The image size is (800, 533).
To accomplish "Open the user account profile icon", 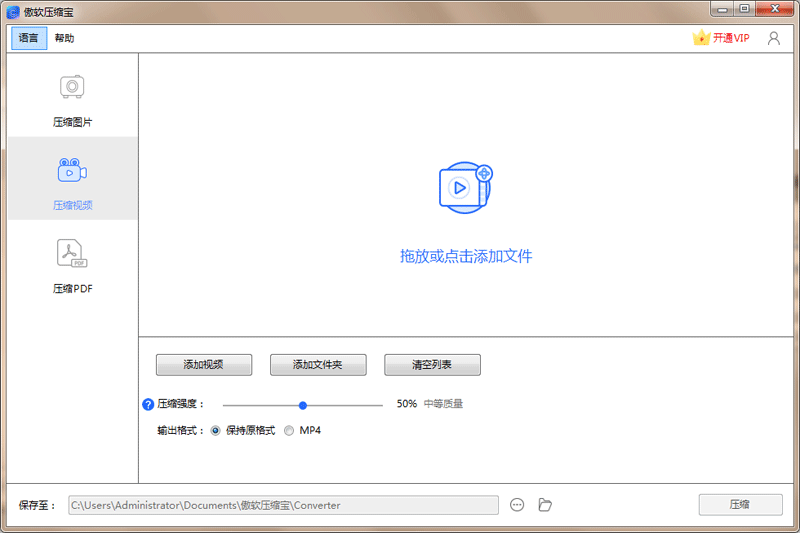I will pyautogui.click(x=773, y=38).
